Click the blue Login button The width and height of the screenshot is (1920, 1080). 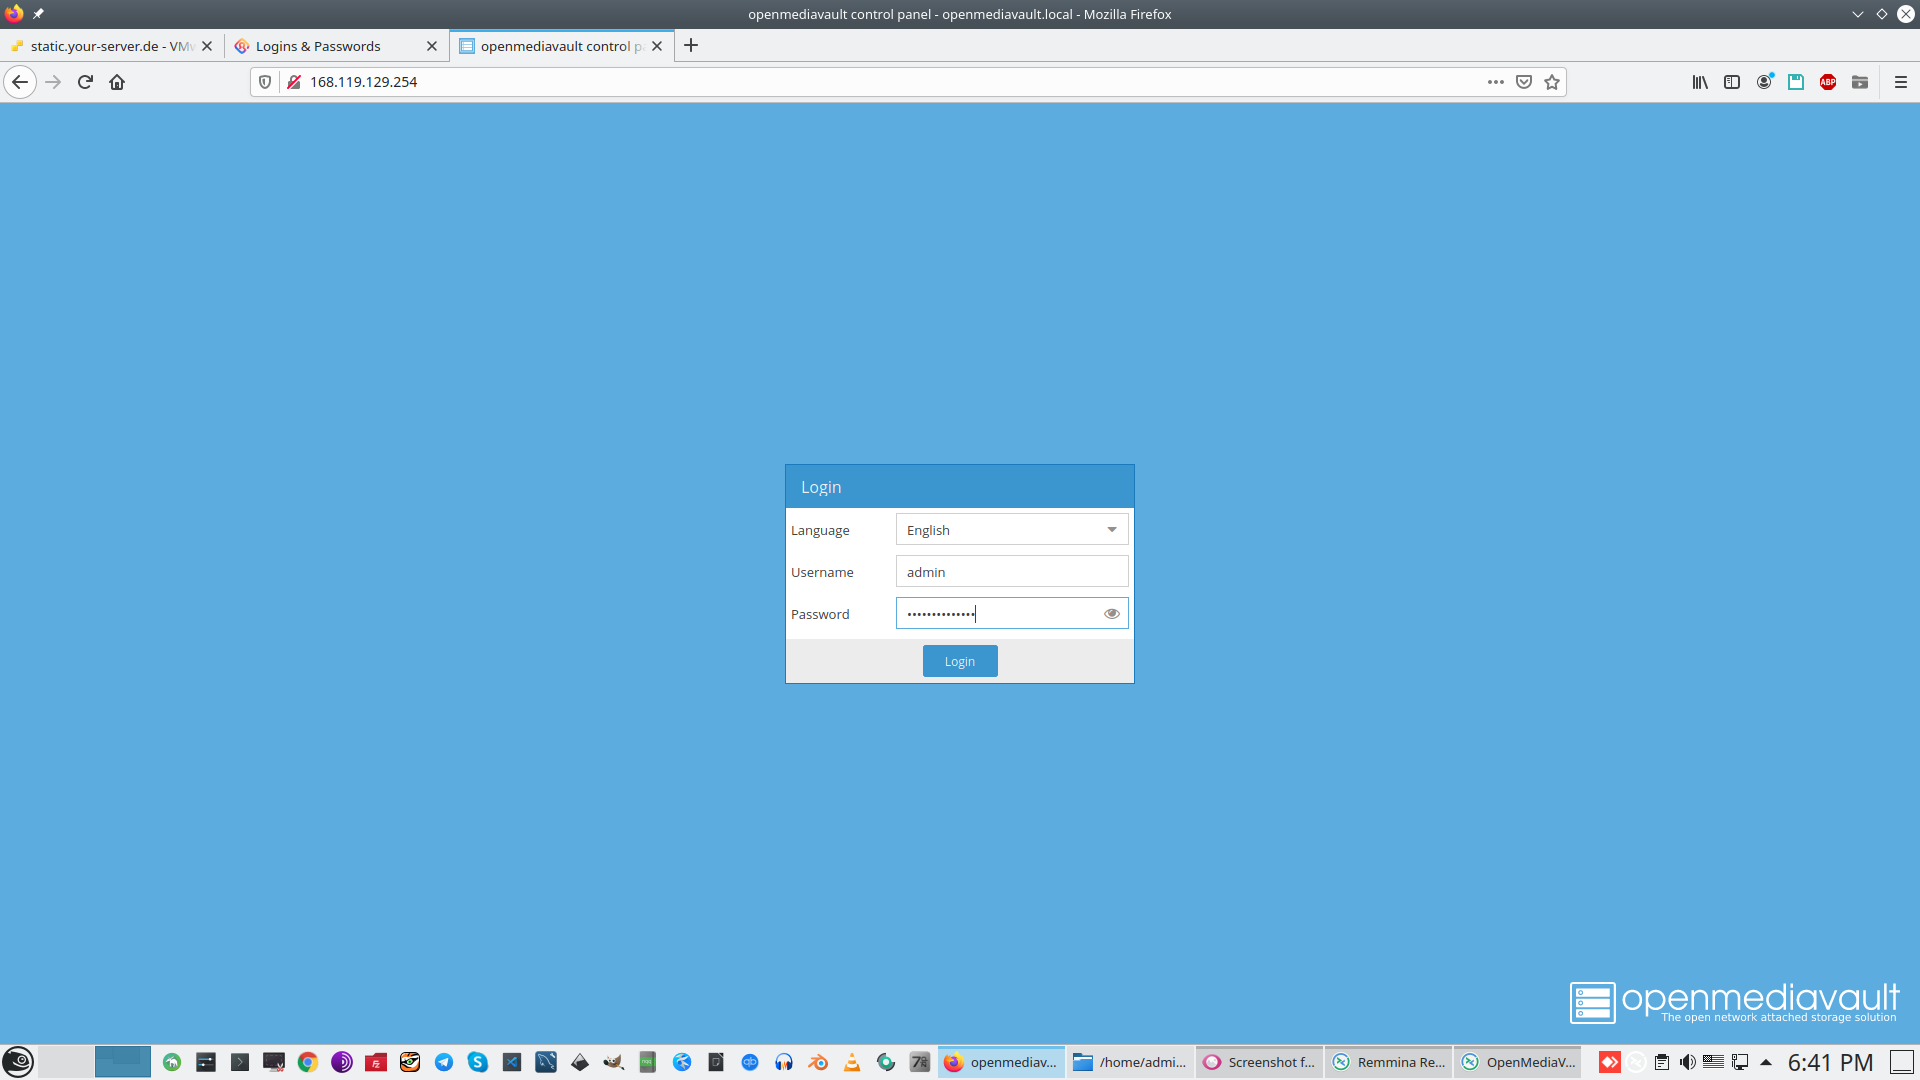[959, 661]
